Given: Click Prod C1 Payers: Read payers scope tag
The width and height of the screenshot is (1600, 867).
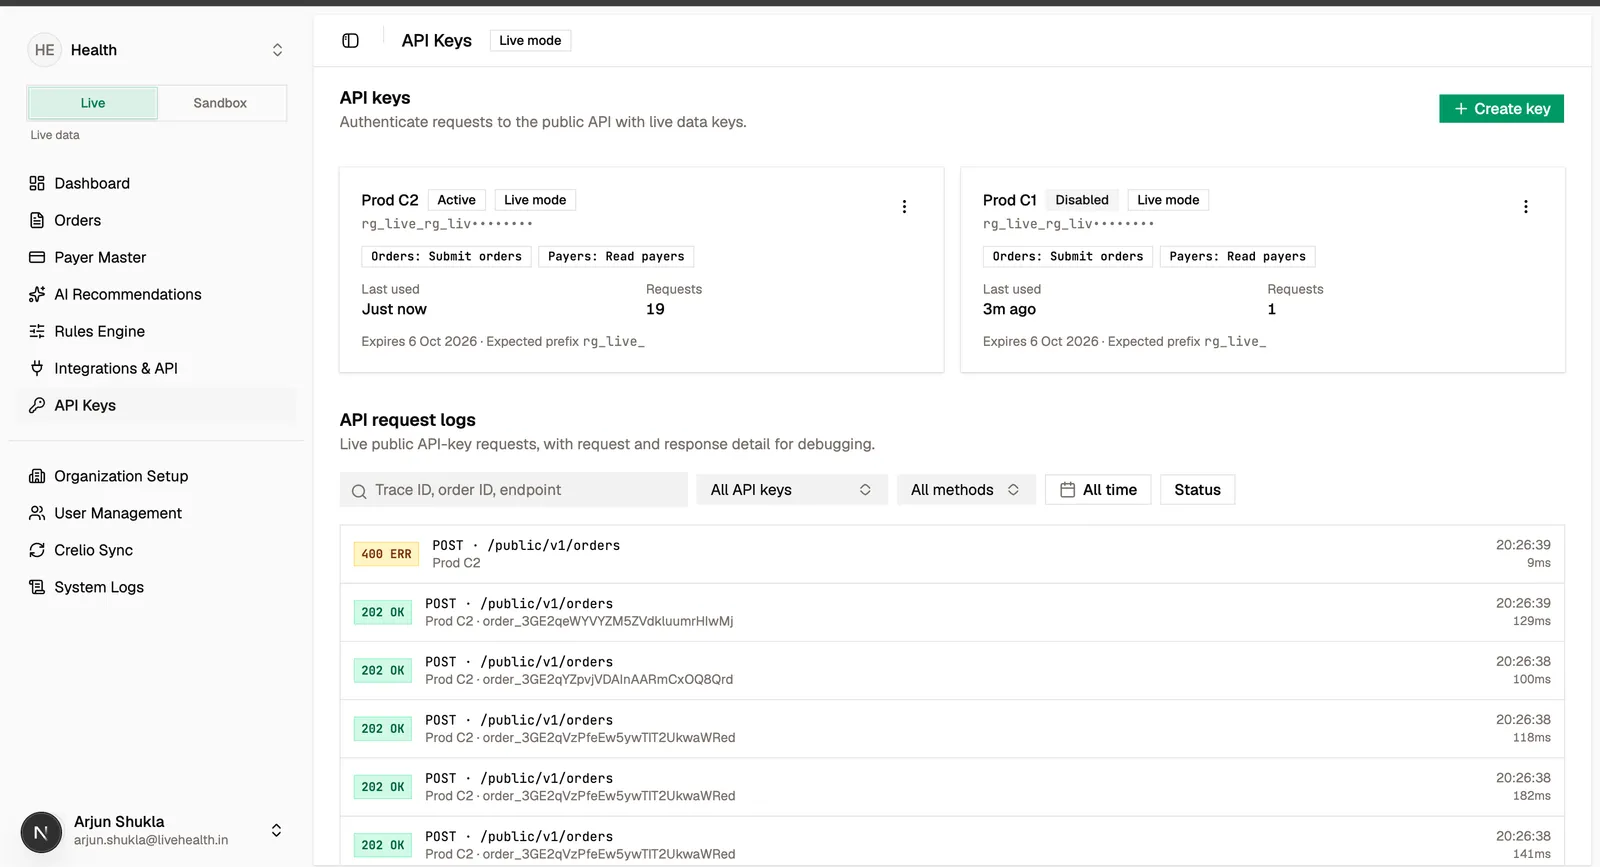Looking at the screenshot, I should 1237,257.
